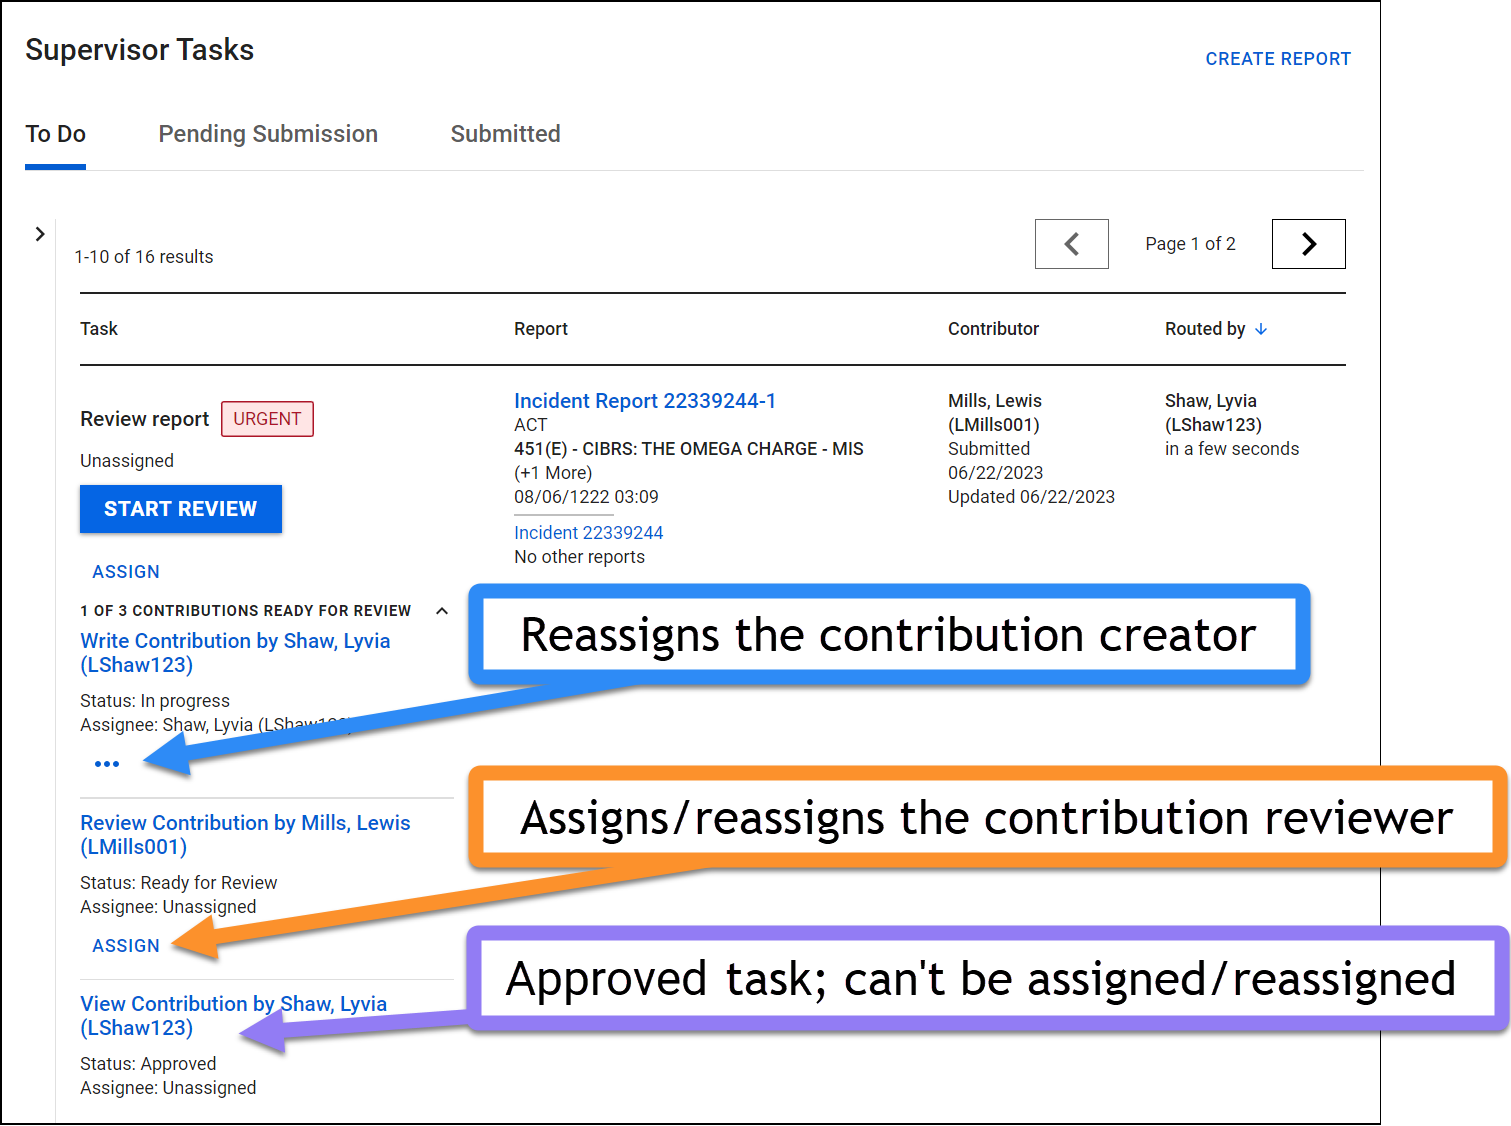The image size is (1511, 1126).
Task: Click CREATE REPORT at the top right
Action: pyautogui.click(x=1277, y=58)
